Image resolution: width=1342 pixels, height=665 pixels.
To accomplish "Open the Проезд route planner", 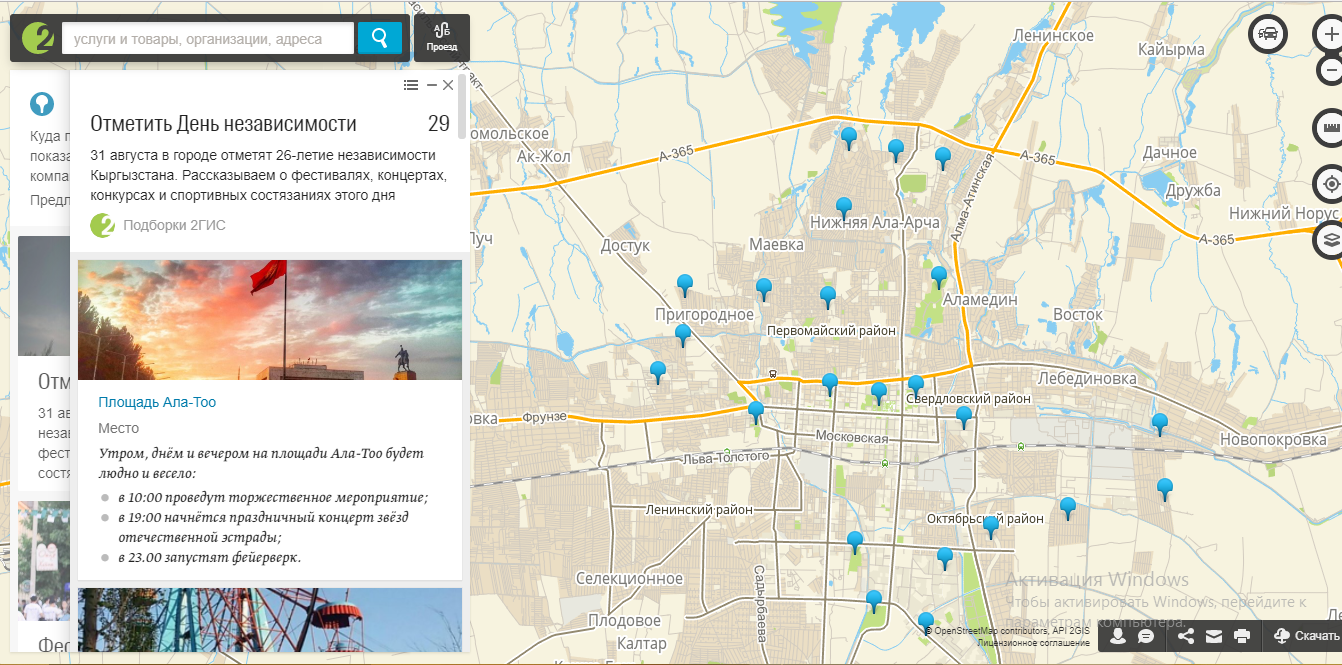I will click(441, 38).
